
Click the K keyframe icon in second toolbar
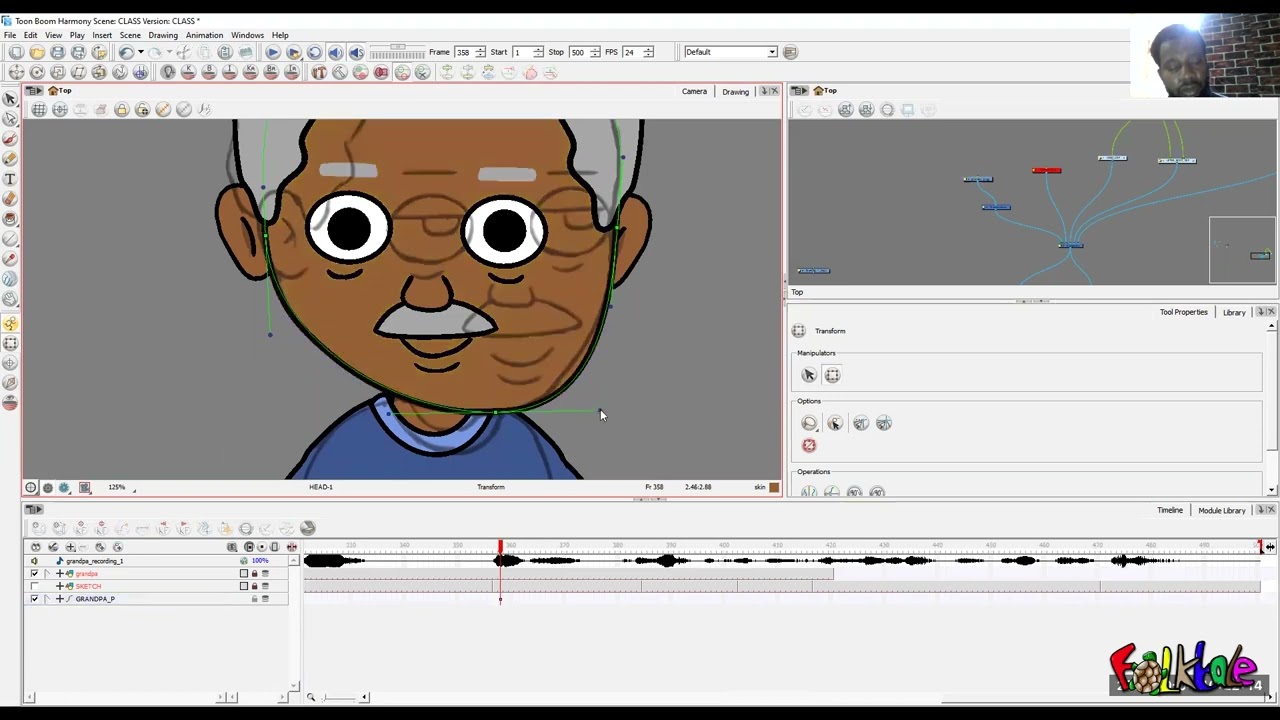[188, 72]
